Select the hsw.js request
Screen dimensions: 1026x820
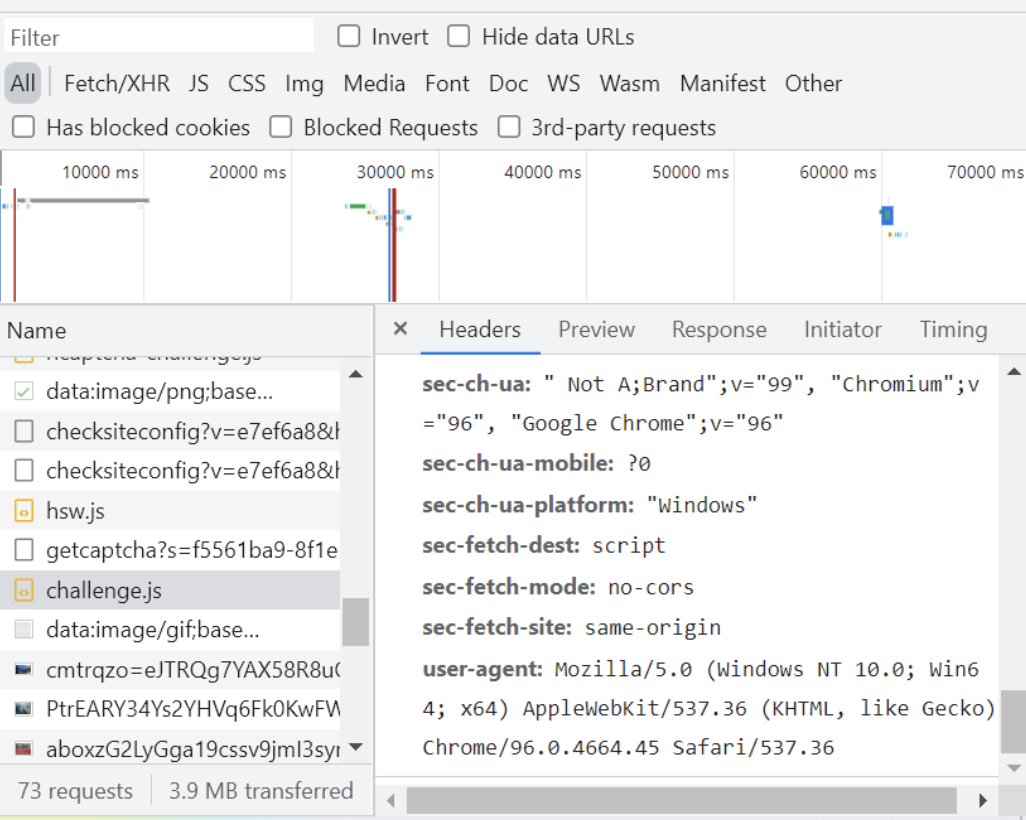tap(170, 510)
